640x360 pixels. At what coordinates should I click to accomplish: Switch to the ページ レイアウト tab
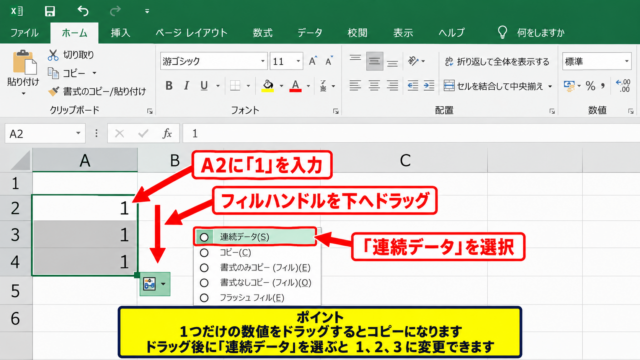point(191,33)
